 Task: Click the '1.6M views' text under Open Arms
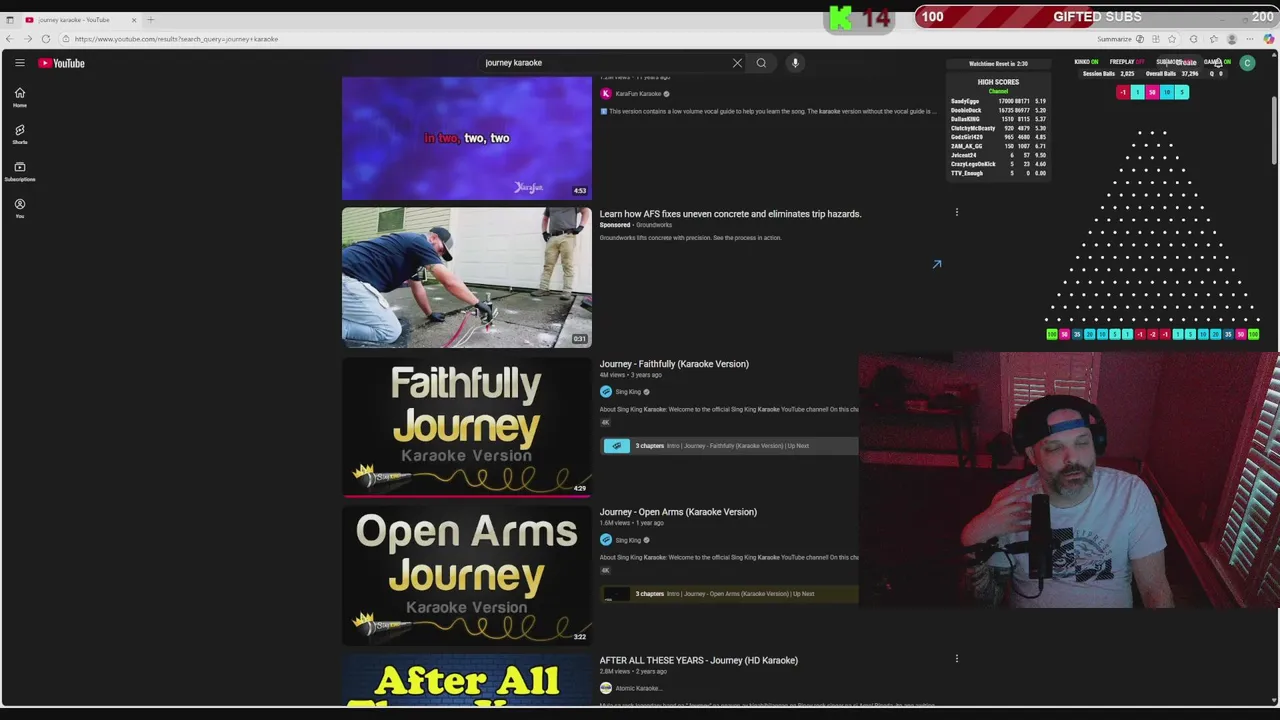614,523
